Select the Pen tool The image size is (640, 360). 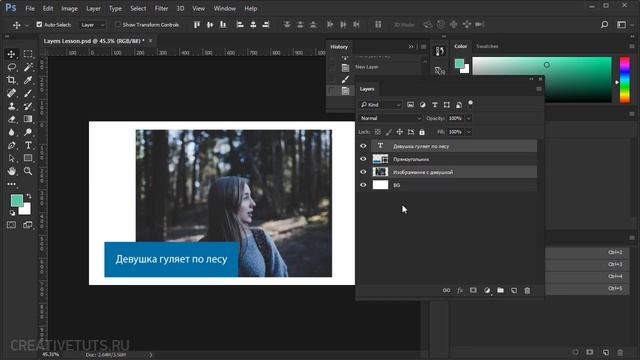coord(11,145)
